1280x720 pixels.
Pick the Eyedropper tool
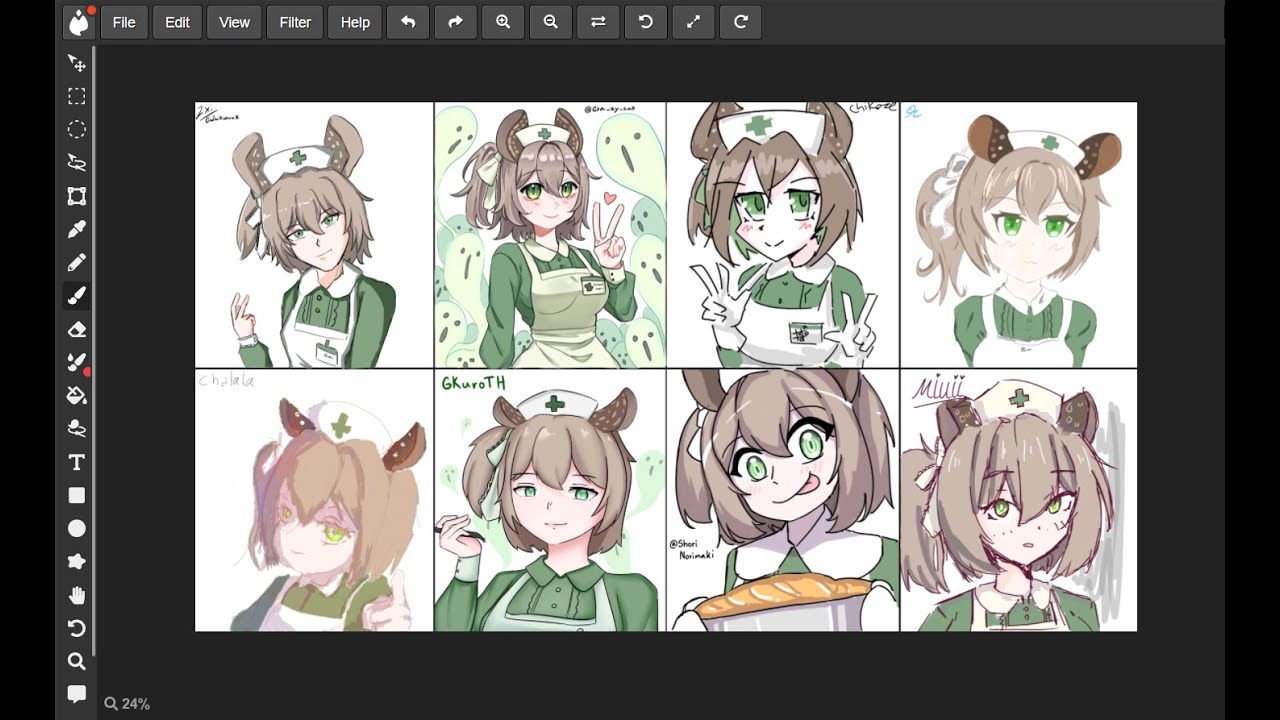tap(76, 229)
